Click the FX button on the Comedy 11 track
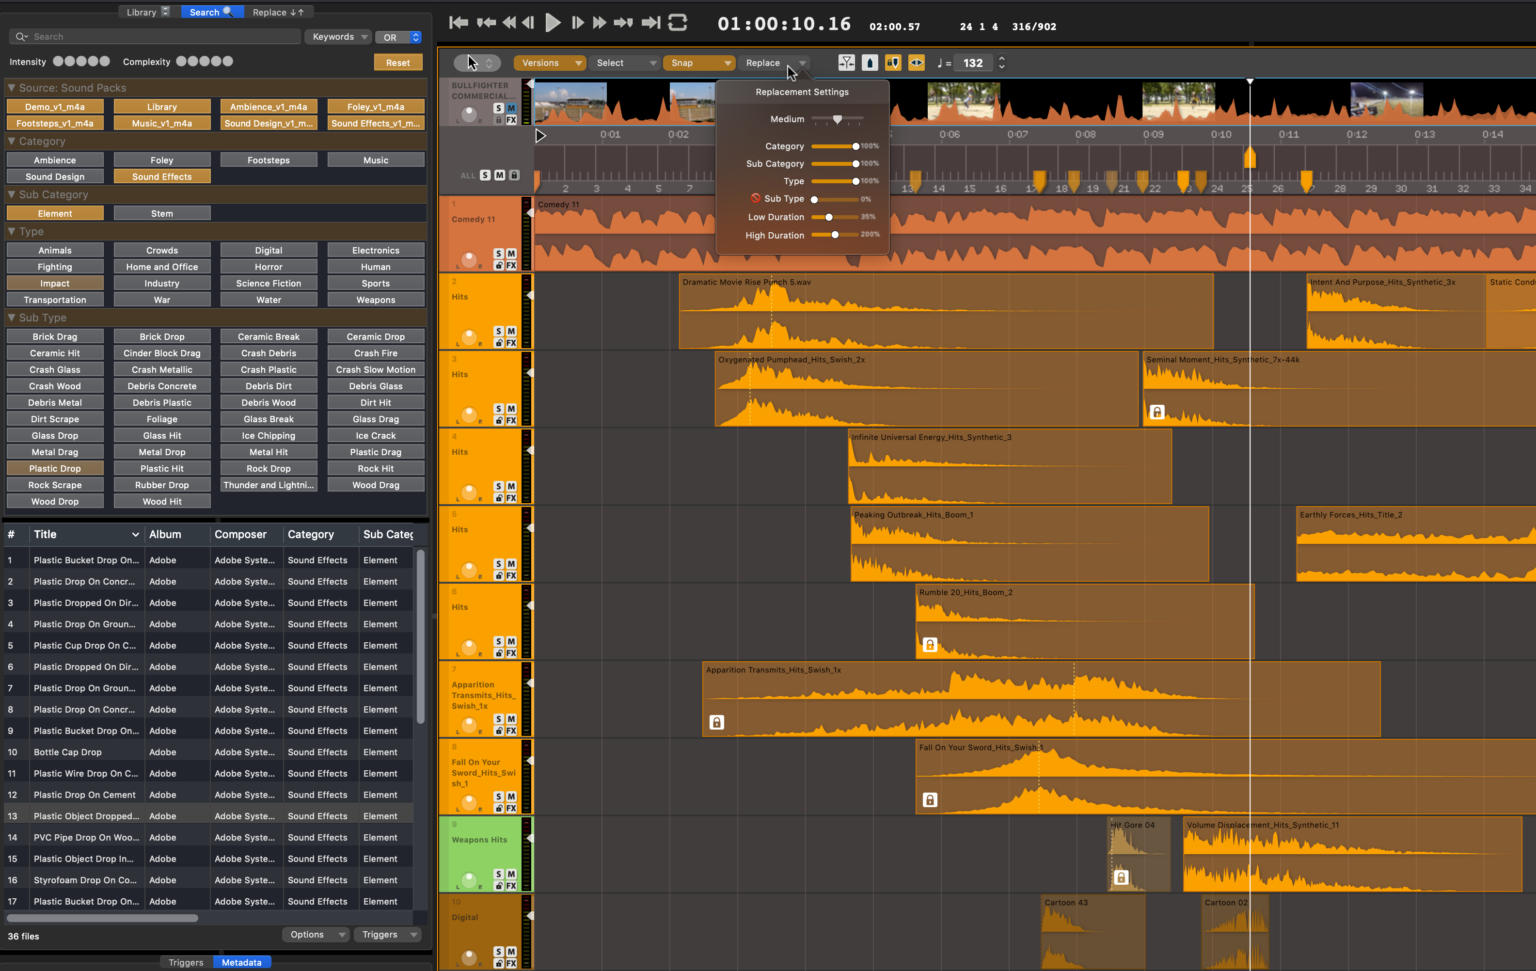Viewport: 1536px width, 971px height. point(512,267)
